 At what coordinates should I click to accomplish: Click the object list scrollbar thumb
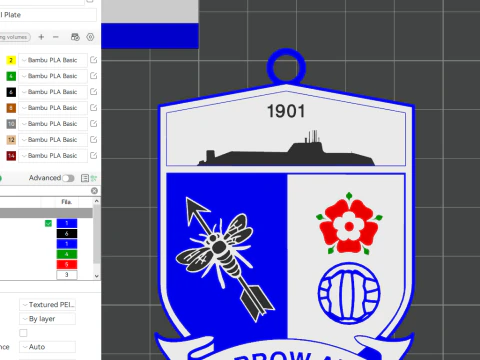[x=96, y=234]
